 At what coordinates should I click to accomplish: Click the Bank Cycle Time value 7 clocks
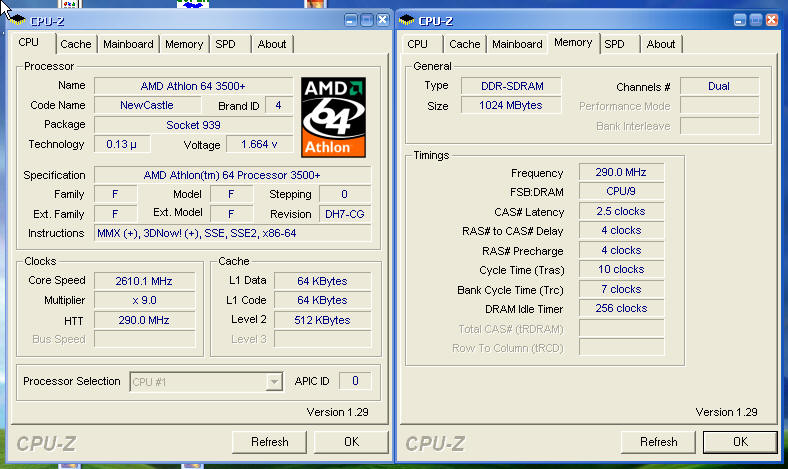621,289
